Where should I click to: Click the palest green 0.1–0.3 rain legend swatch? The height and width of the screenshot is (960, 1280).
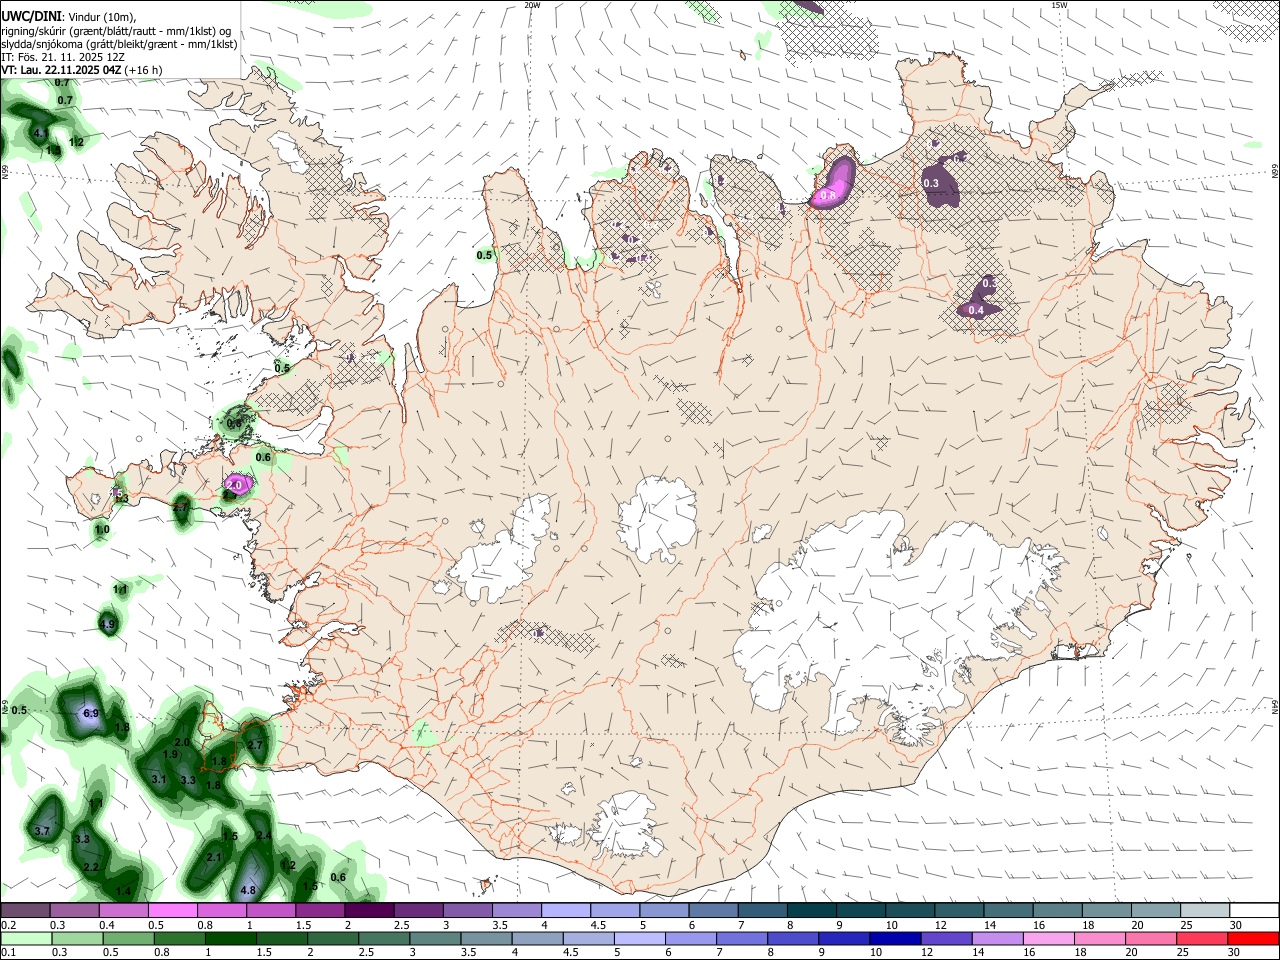point(25,938)
